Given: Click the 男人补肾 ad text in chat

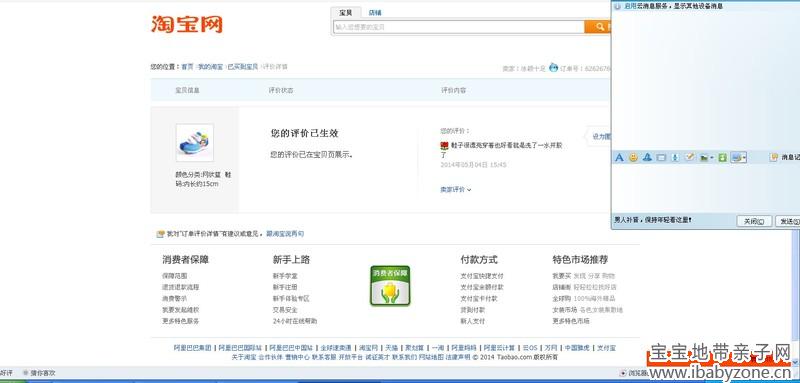Looking at the screenshot, I should click(653, 220).
